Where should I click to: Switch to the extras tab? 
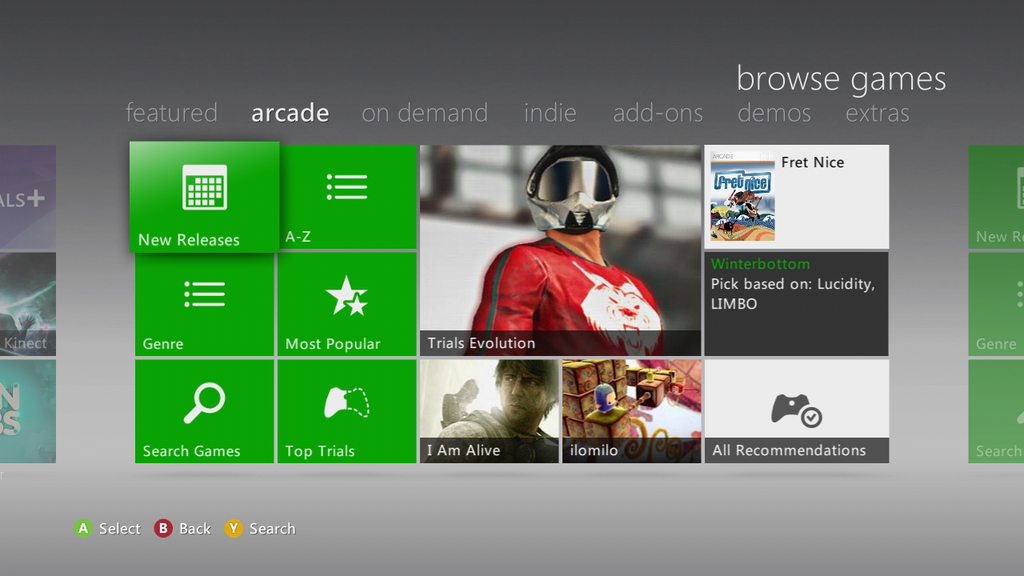[877, 113]
